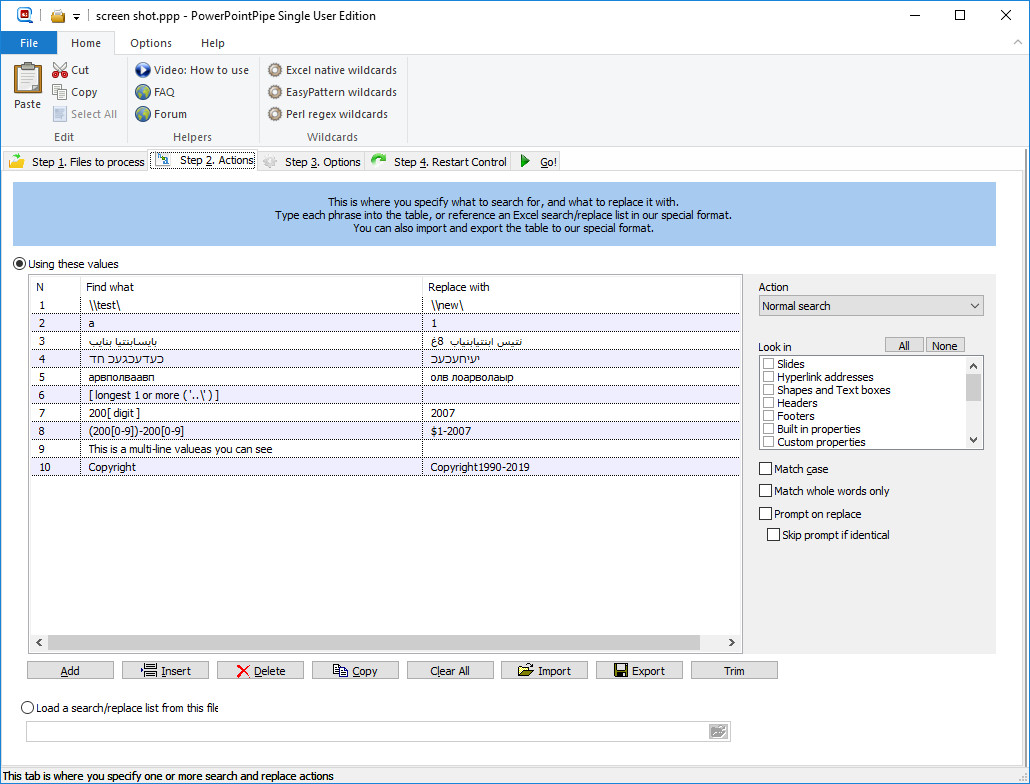This screenshot has width=1030, height=784.
Task: Click the Import button
Action: click(x=544, y=671)
